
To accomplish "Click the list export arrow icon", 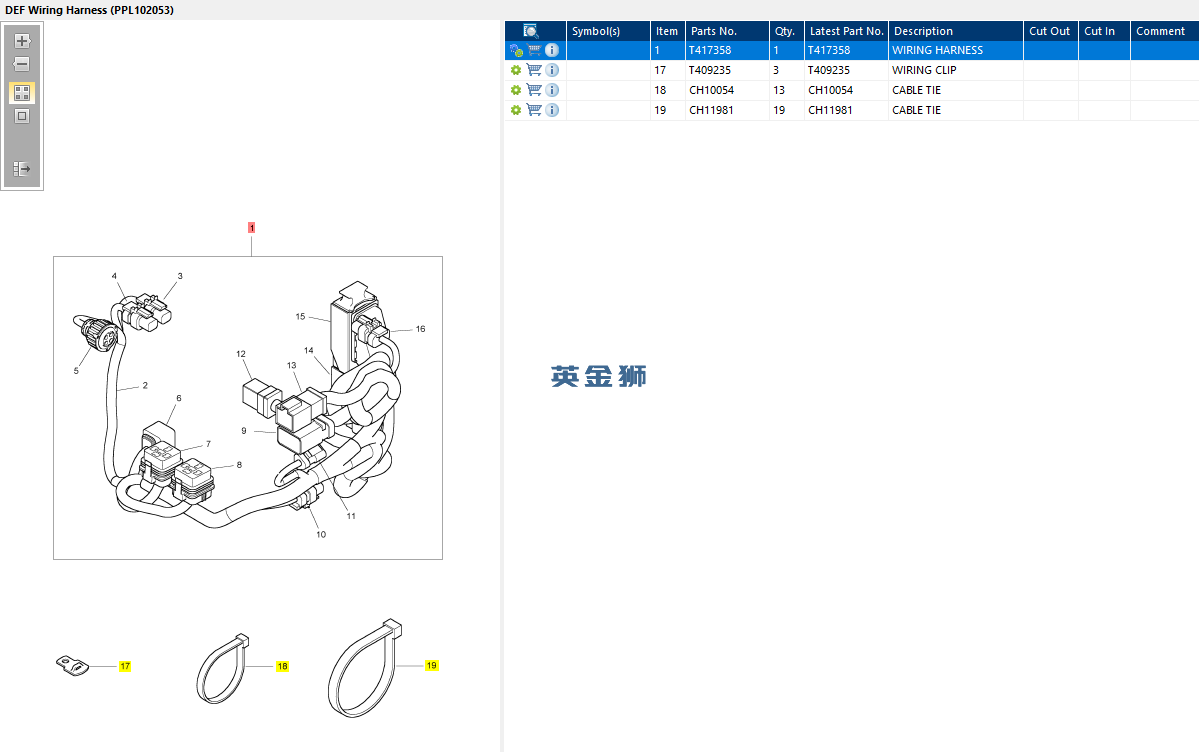I will (x=22, y=168).
